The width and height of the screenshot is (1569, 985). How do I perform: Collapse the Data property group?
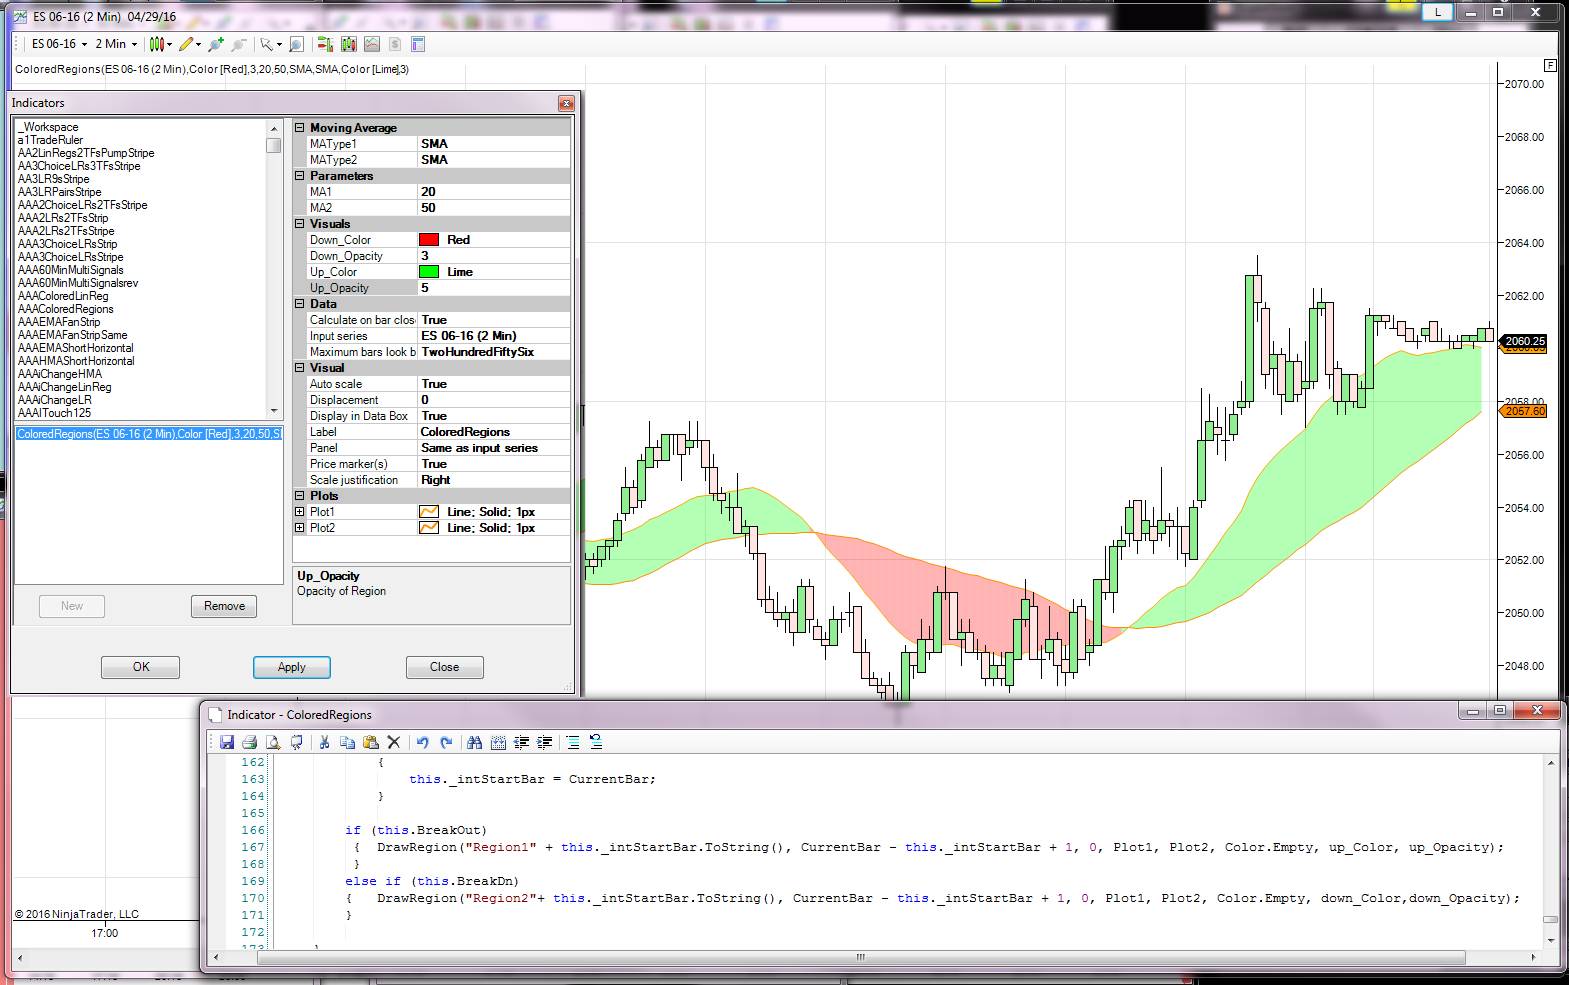[x=299, y=304]
